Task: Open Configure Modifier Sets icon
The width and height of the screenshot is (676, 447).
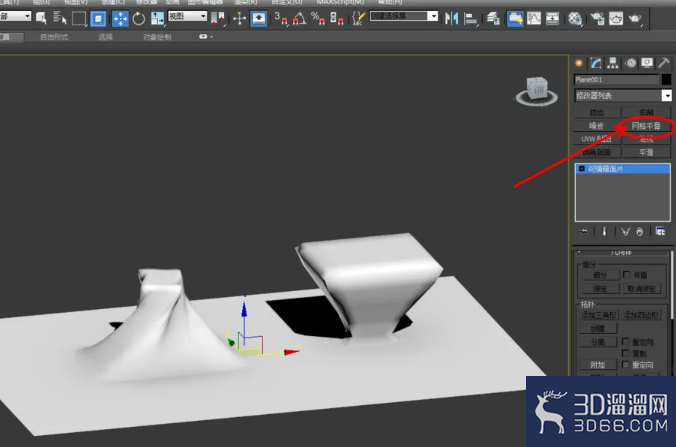Action: tap(660, 232)
